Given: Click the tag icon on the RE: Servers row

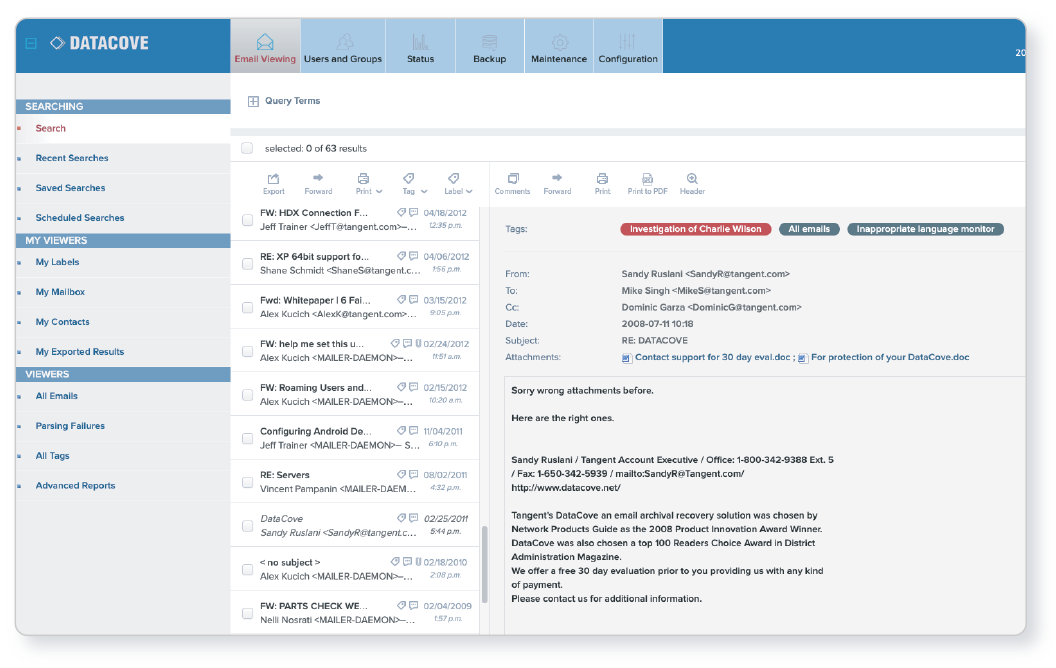Looking at the screenshot, I should pyautogui.click(x=401, y=475).
